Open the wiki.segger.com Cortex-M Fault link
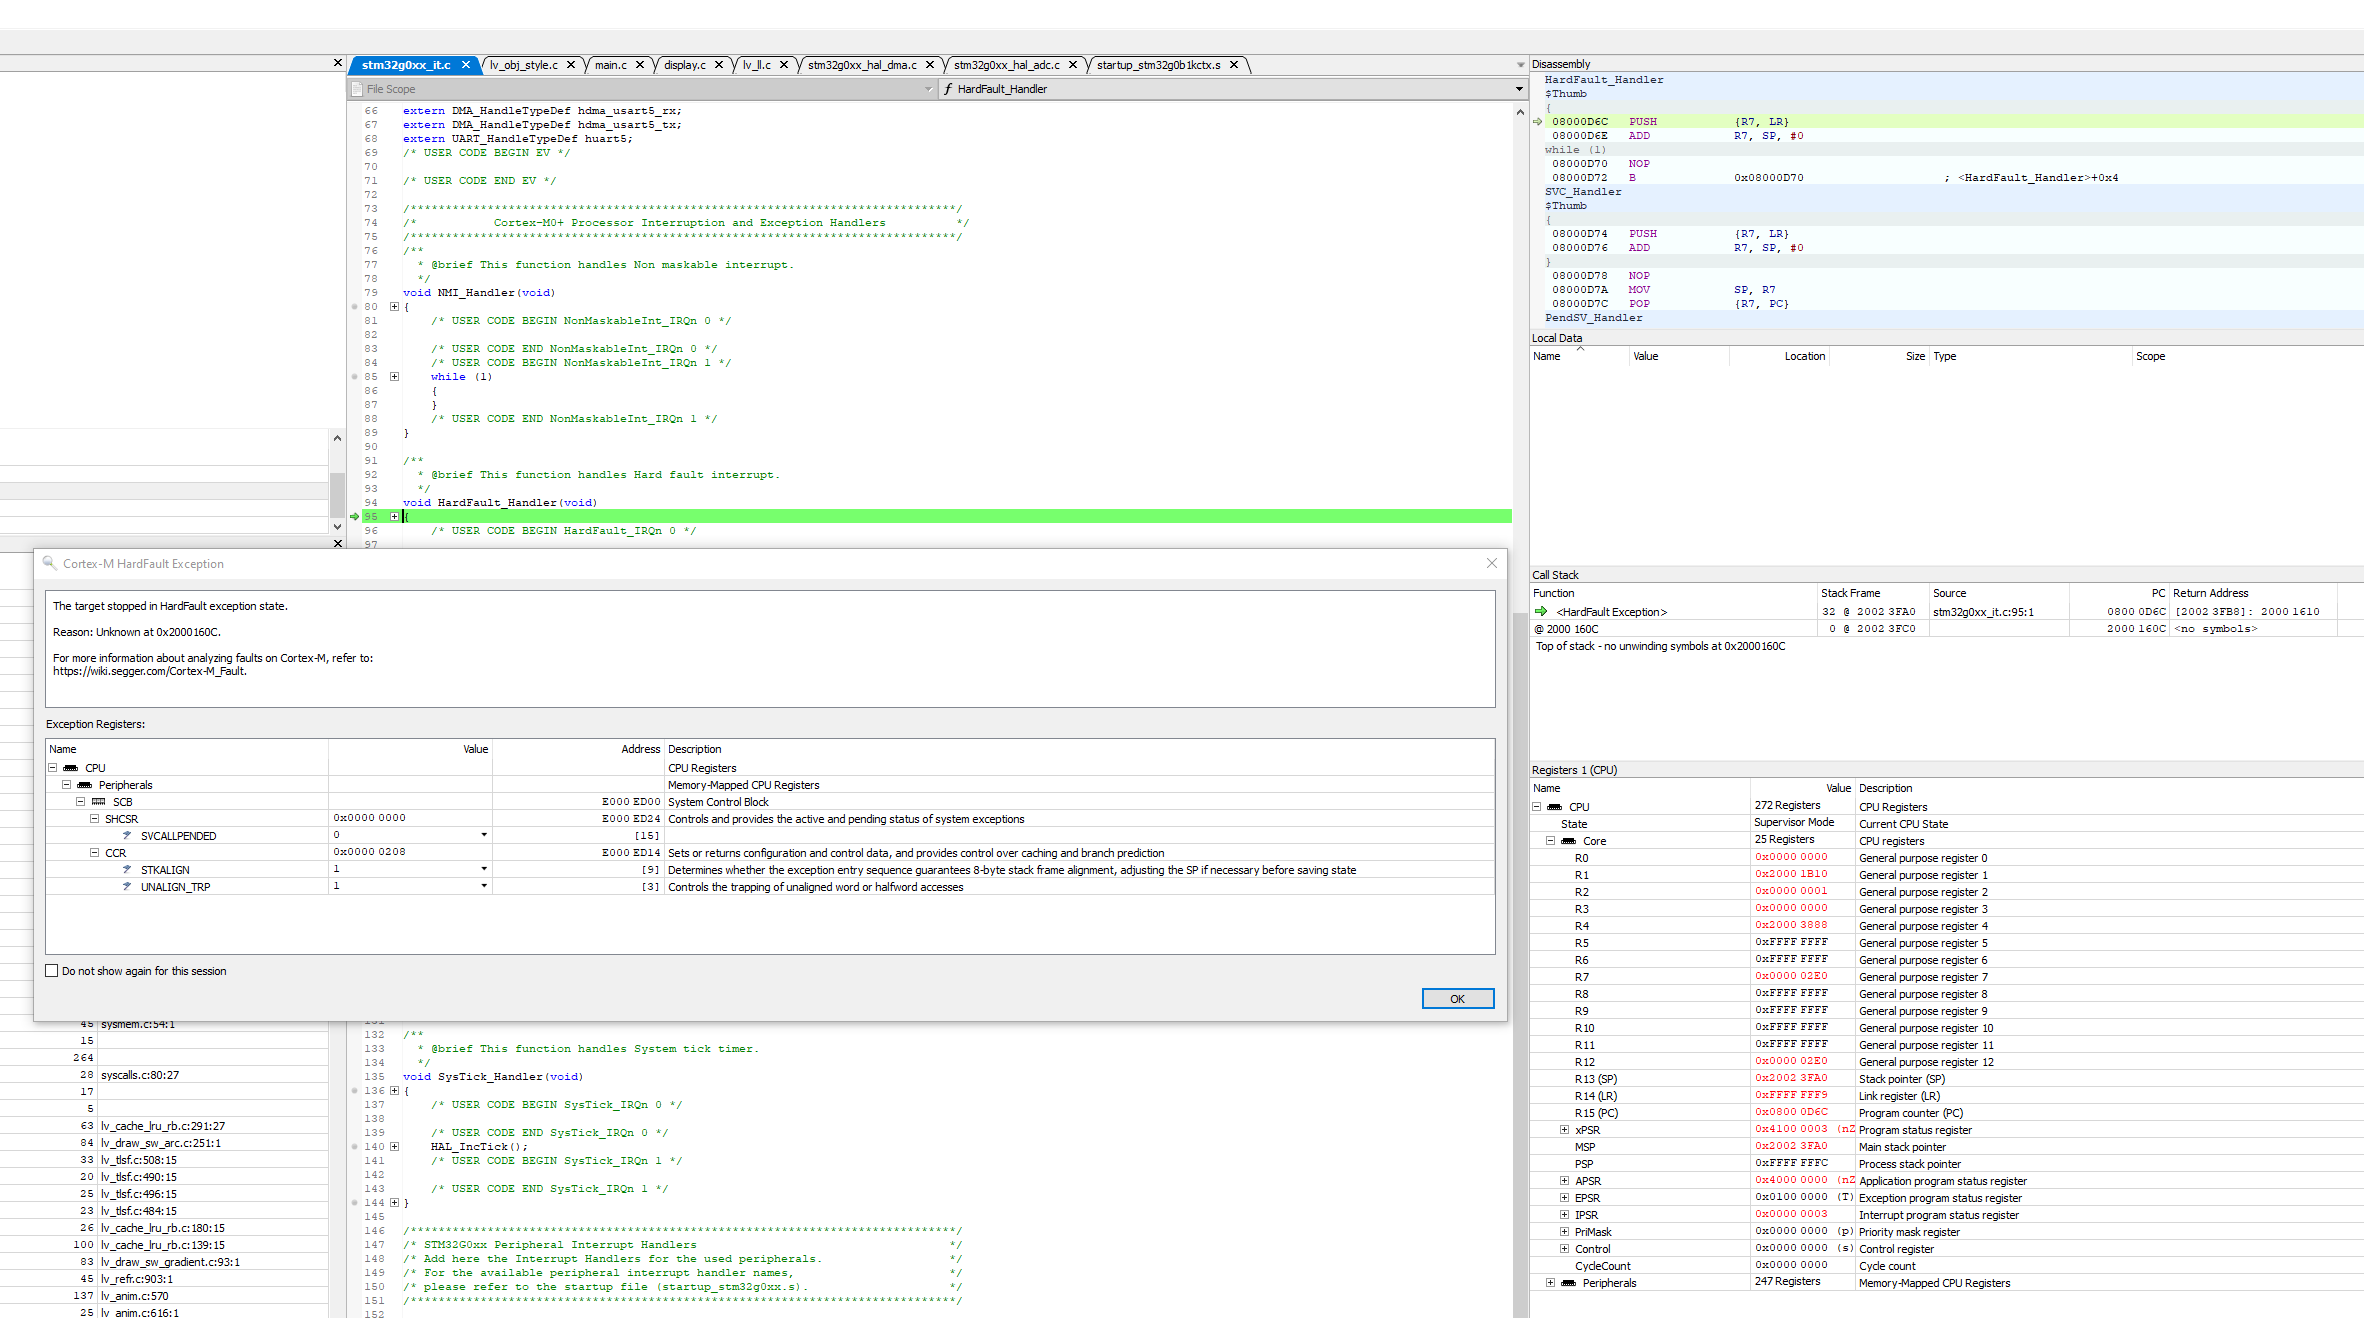The image size is (2364, 1318). pos(148,671)
